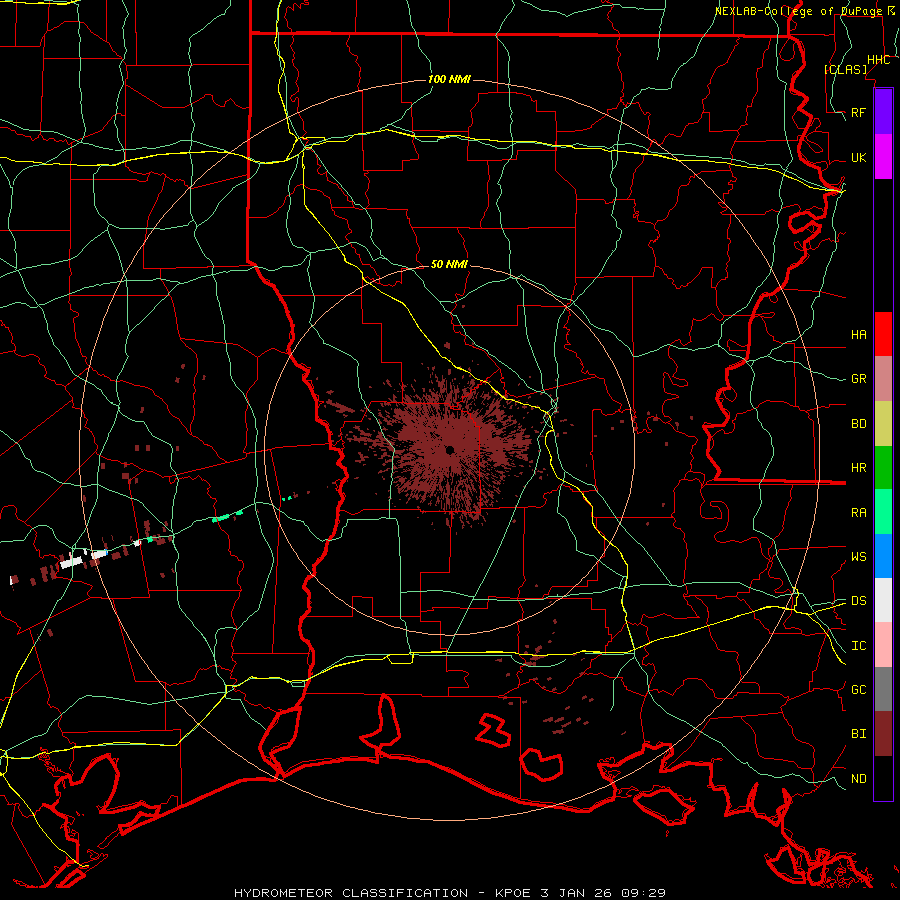Viewport: 900px width, 900px height.
Task: Select the dusty pink GR legend swatch
Action: [883, 379]
